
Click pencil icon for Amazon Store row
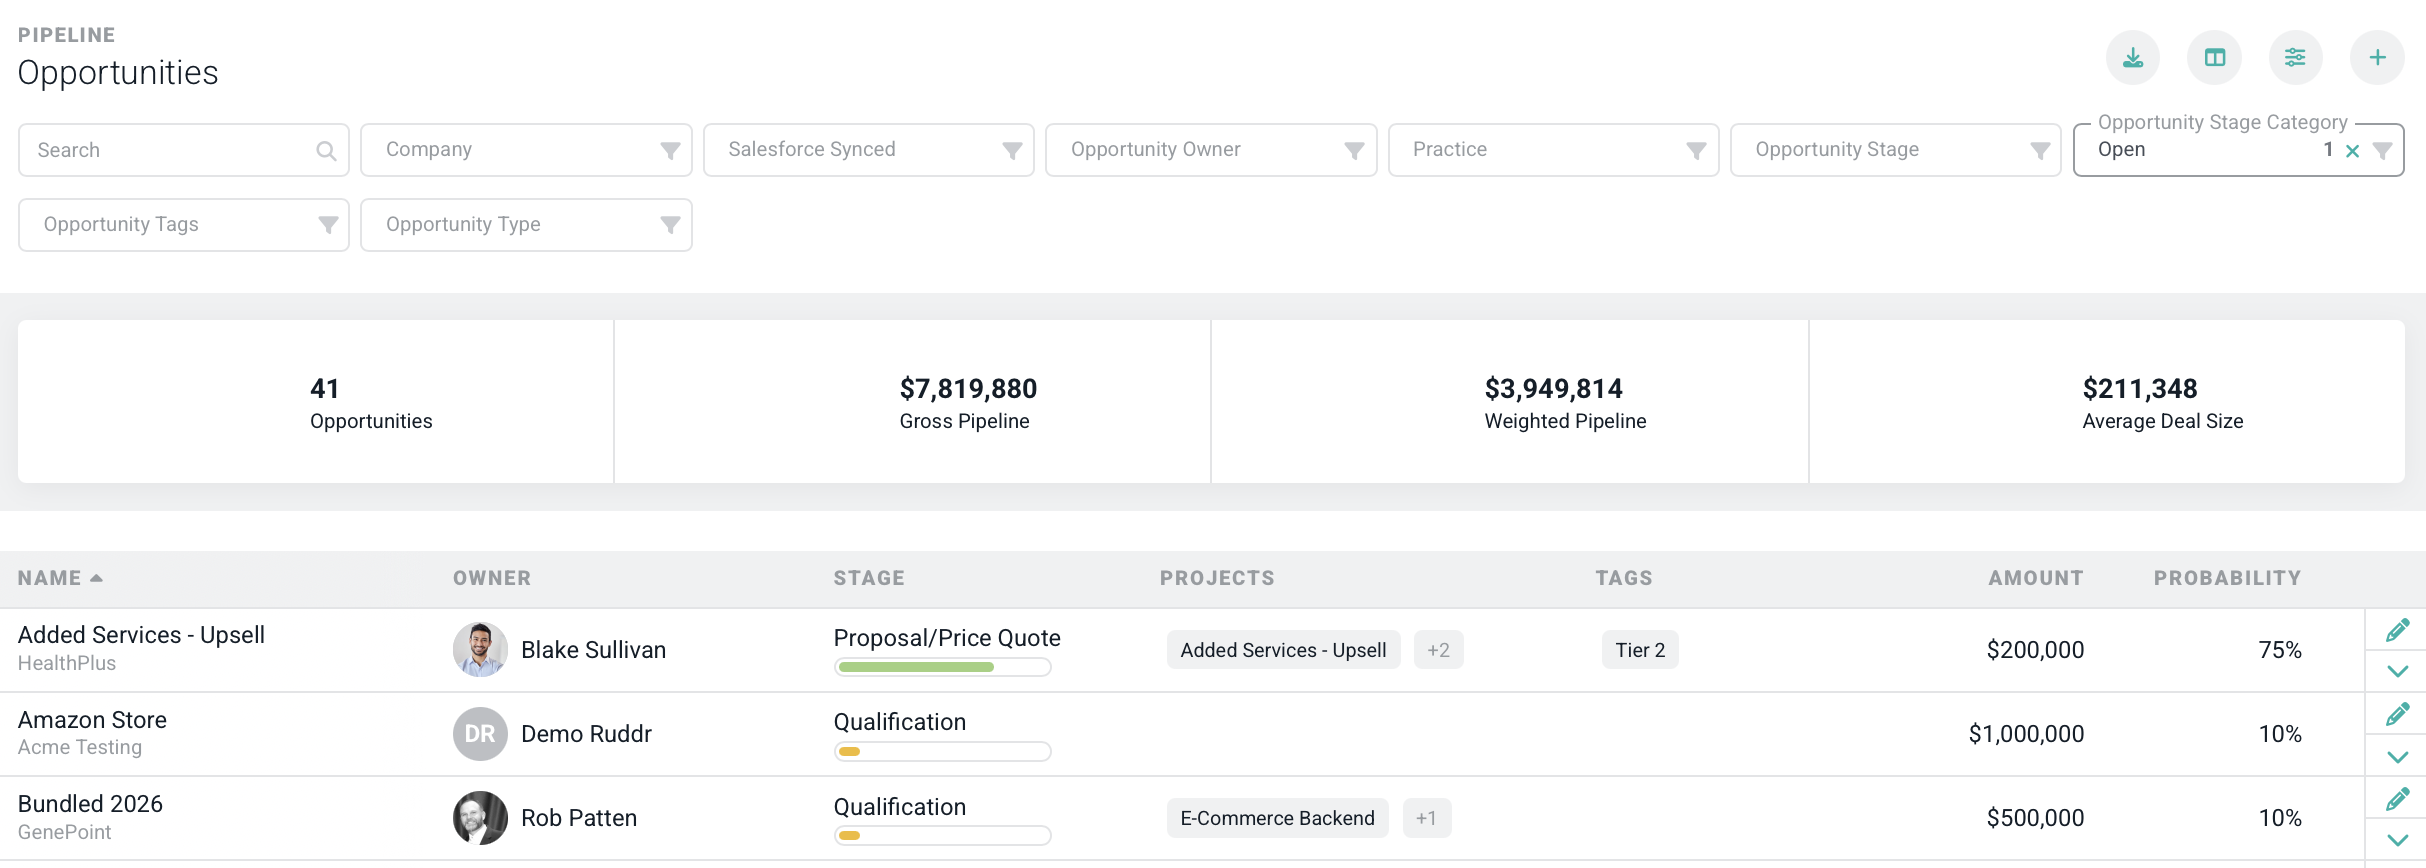(x=2397, y=714)
